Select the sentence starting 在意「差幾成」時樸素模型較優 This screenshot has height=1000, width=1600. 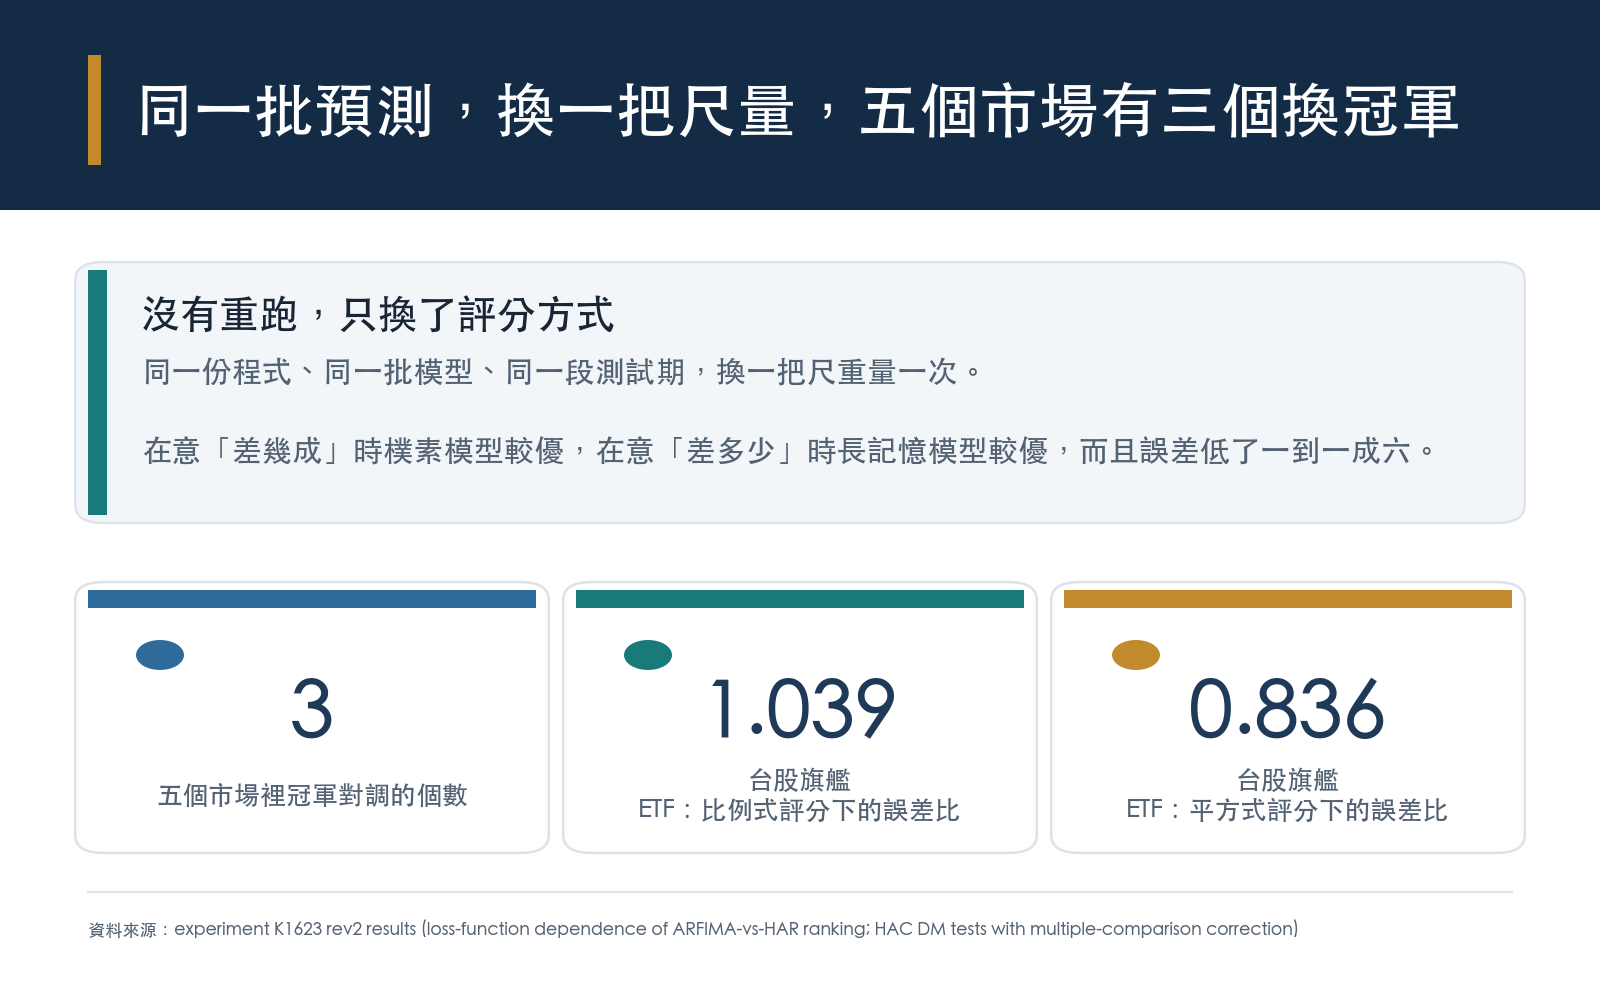pos(789,451)
